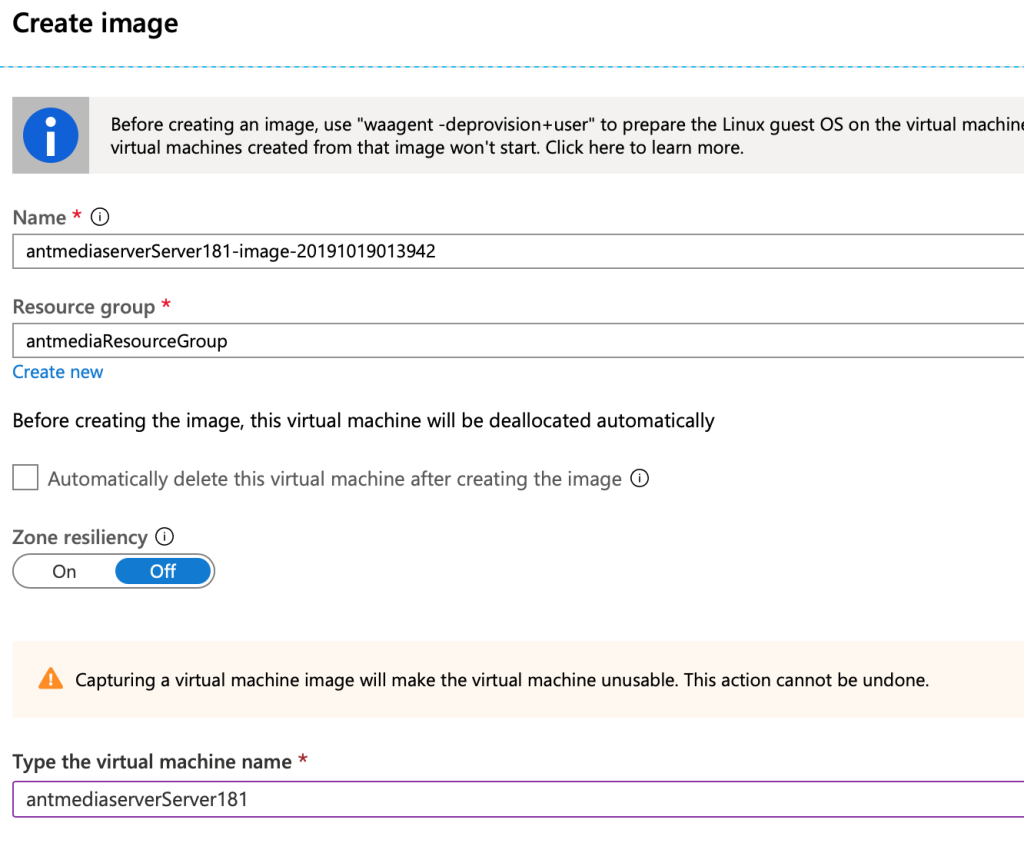
Task: Click the Zone resiliency label
Action: point(80,537)
